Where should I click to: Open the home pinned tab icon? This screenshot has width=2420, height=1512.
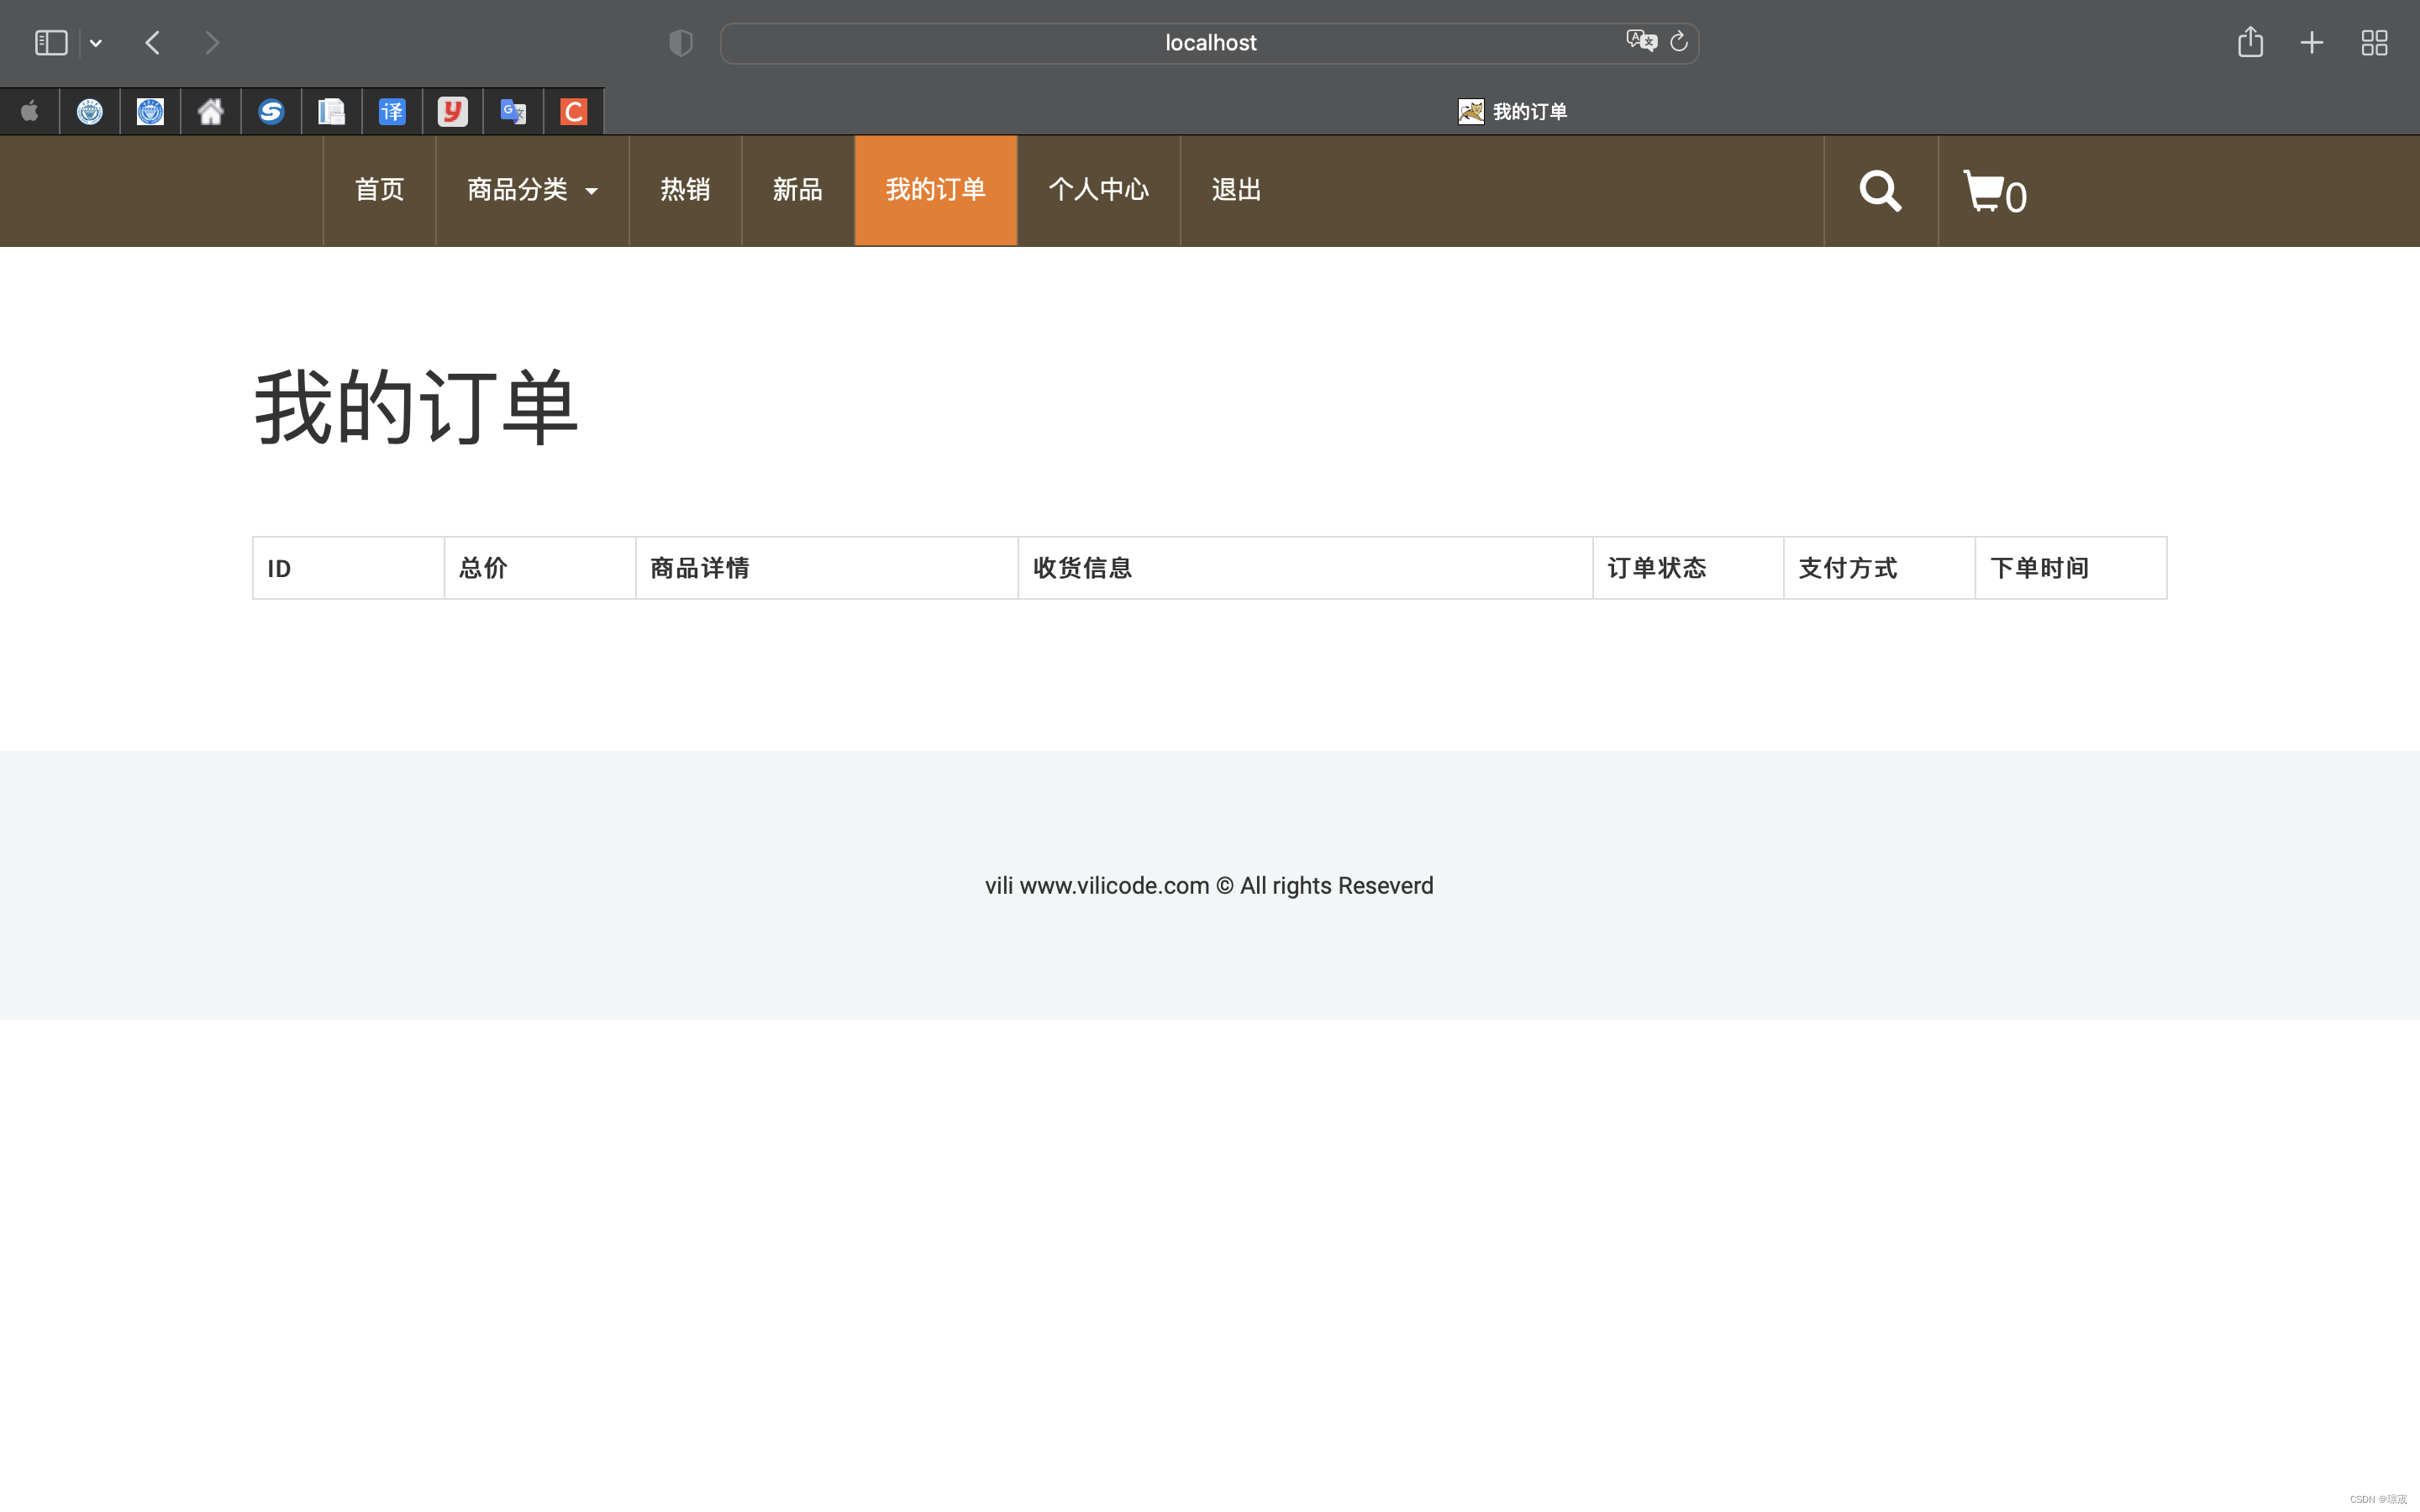click(x=210, y=111)
